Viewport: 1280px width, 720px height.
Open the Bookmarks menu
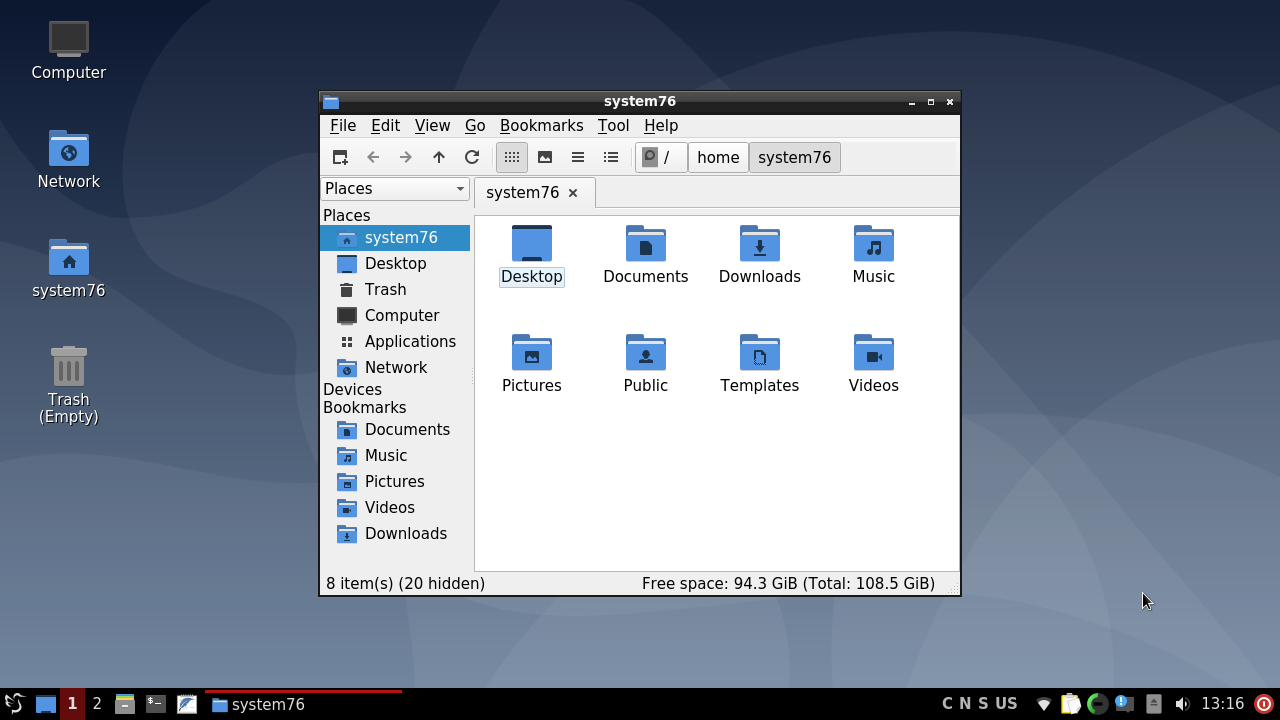pyautogui.click(x=541, y=125)
